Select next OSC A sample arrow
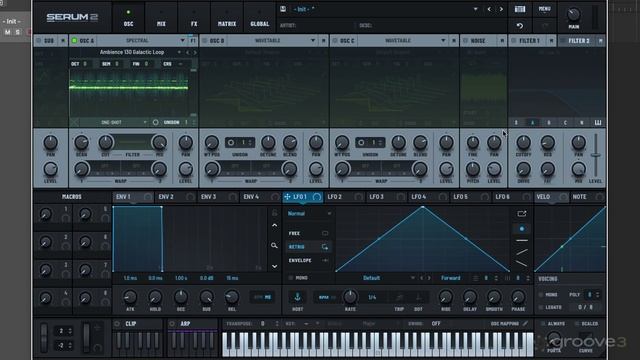 point(195,52)
